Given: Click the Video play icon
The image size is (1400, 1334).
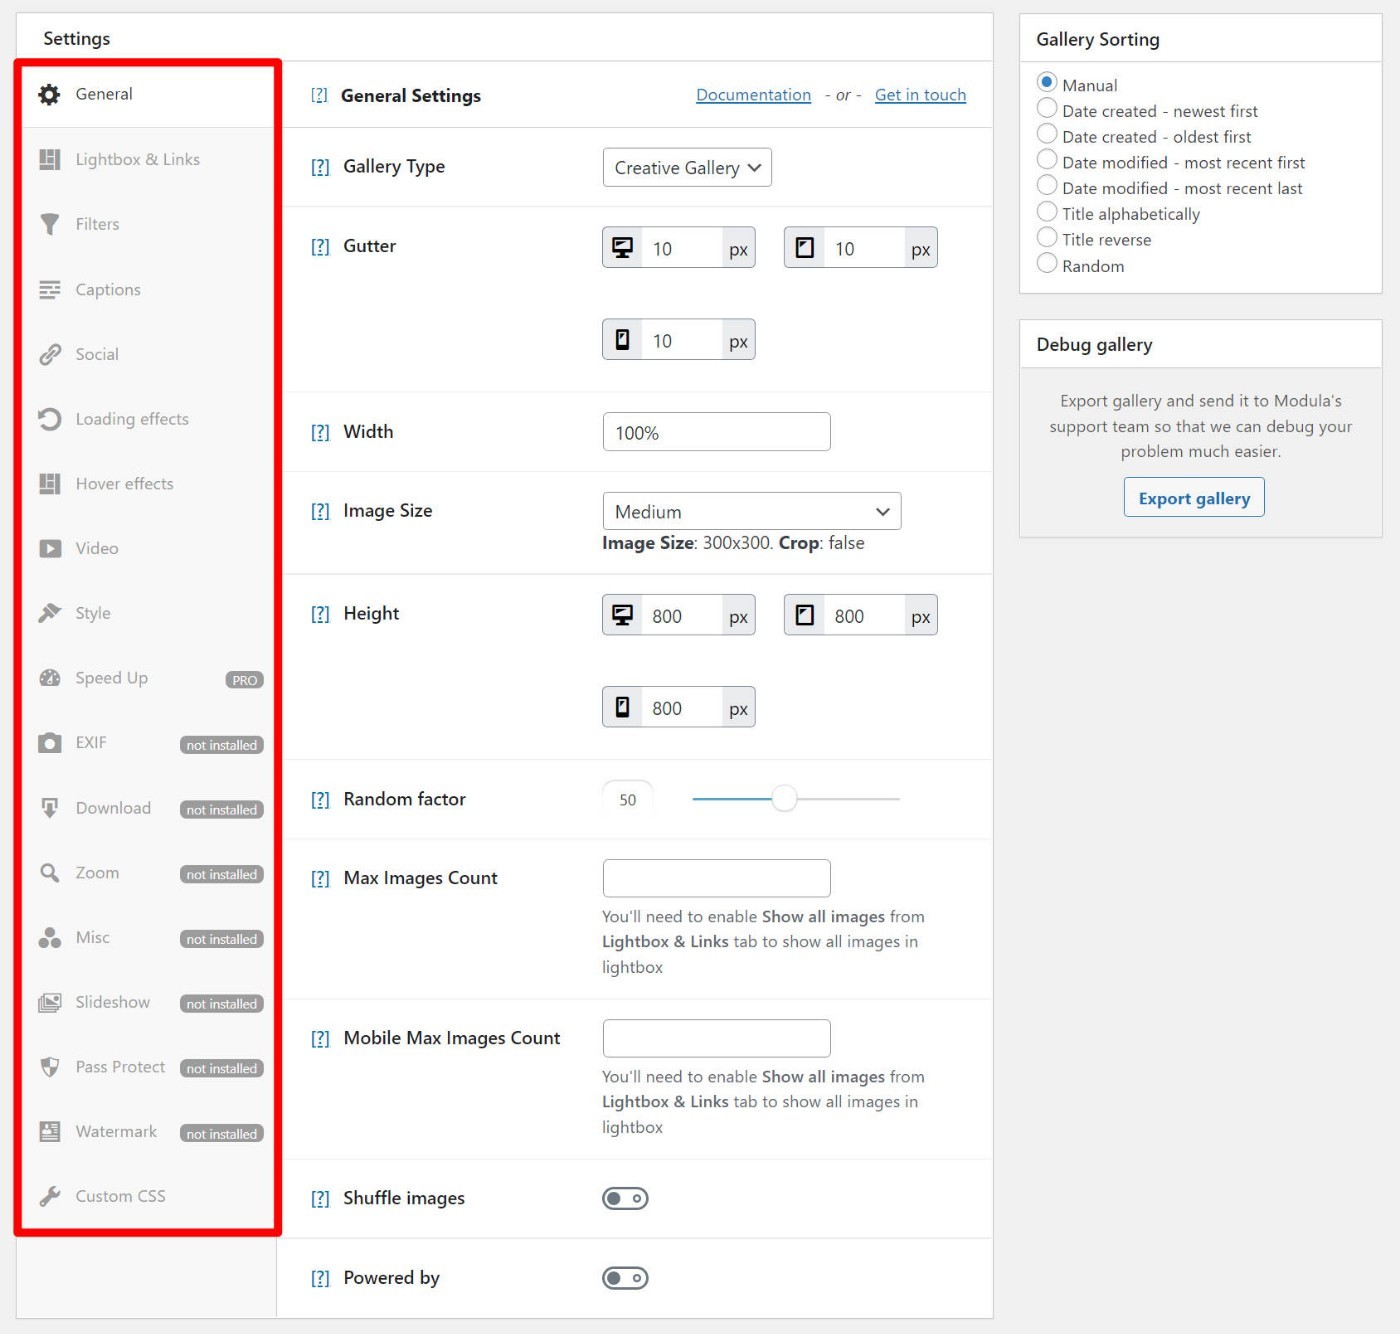Looking at the screenshot, I should [49, 548].
